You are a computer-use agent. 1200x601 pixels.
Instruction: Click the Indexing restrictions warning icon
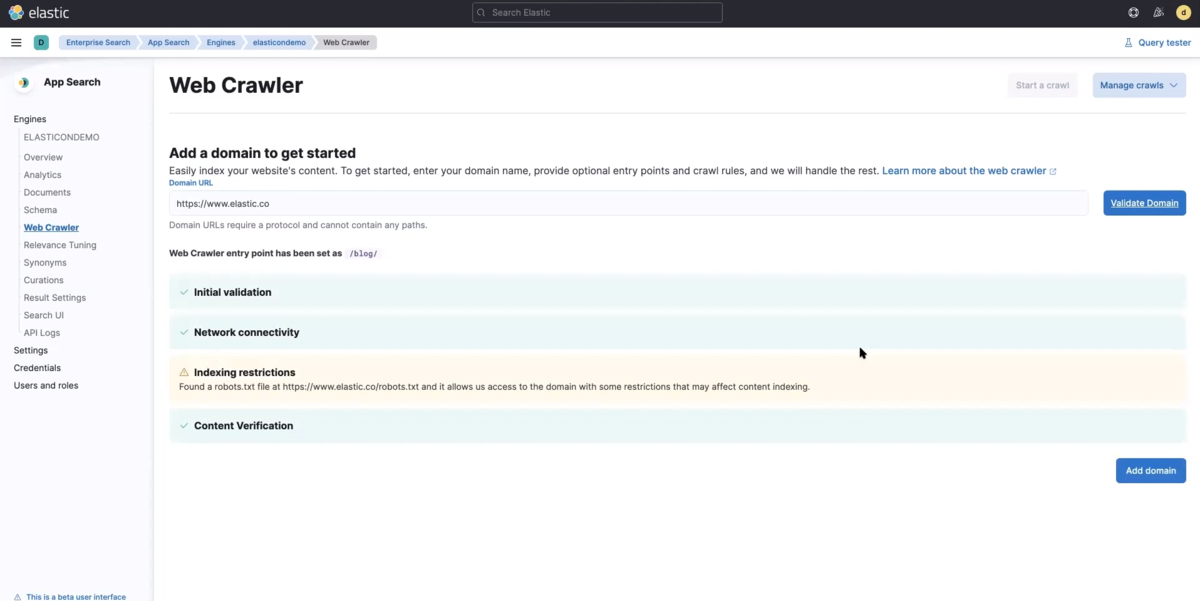184,372
